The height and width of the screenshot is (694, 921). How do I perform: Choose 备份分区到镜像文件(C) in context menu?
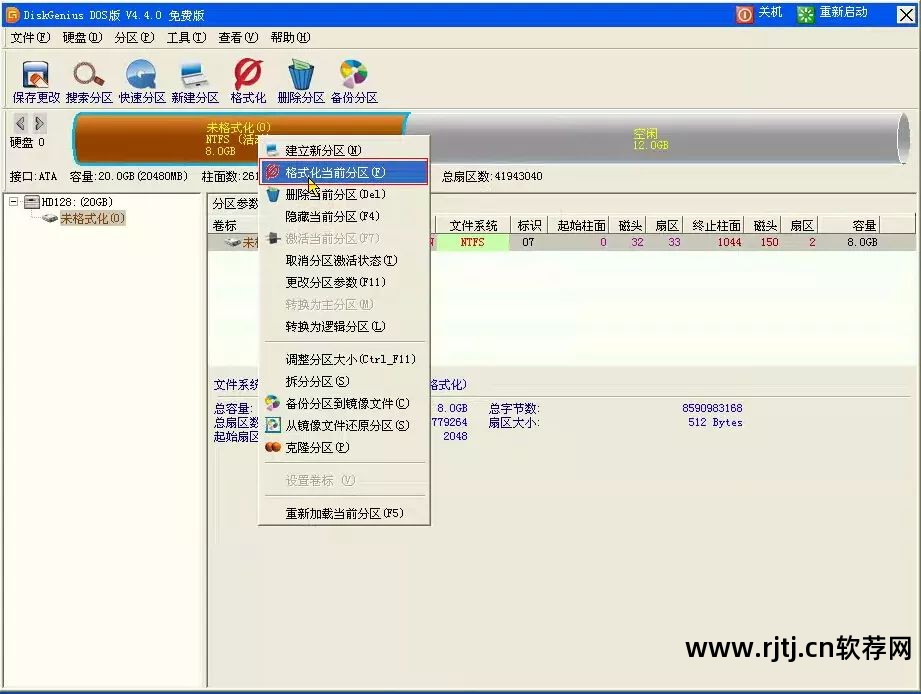[x=344, y=403]
